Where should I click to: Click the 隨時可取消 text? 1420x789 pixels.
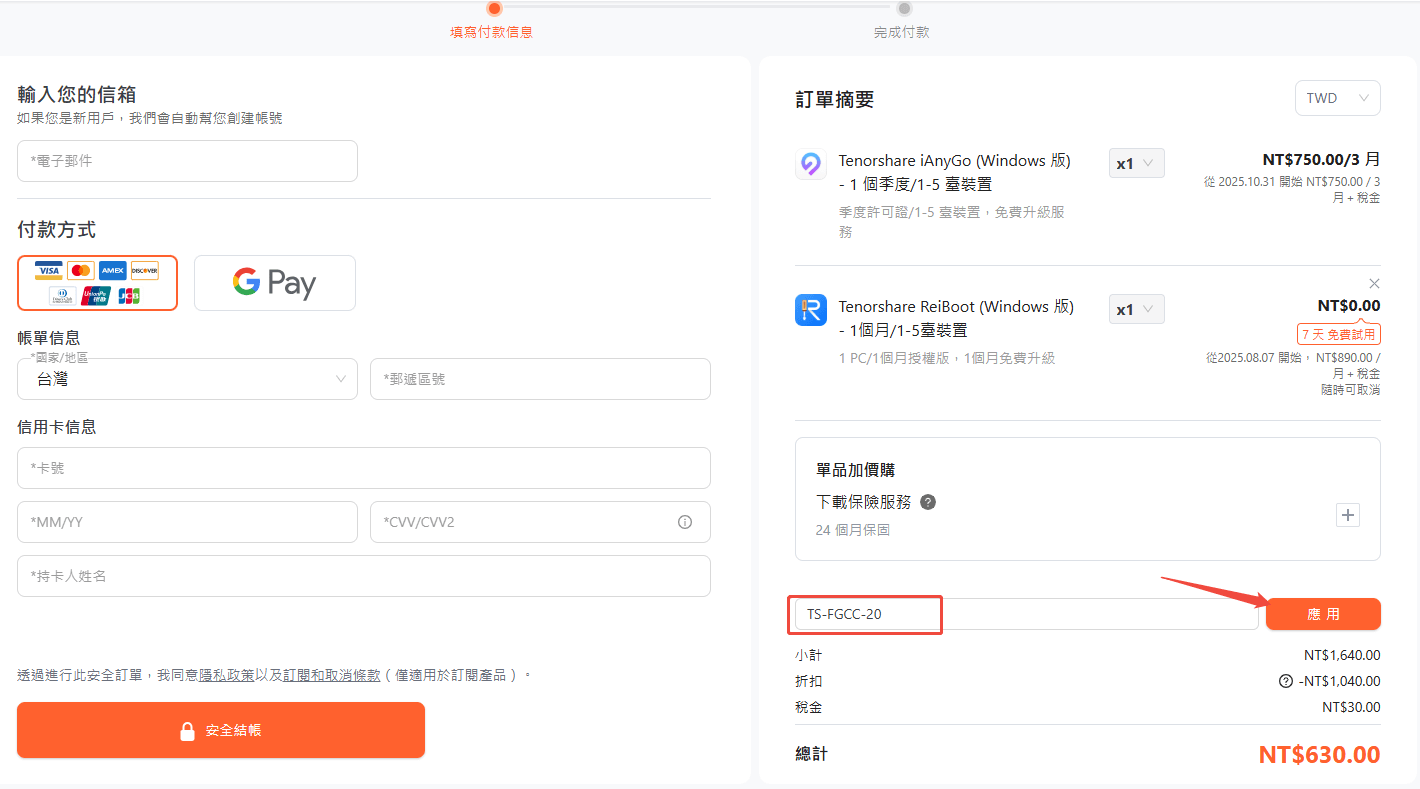(x=1350, y=389)
